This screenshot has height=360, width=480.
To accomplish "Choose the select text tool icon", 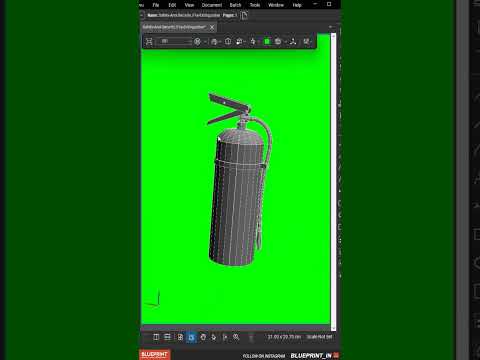I will click(x=225, y=337).
